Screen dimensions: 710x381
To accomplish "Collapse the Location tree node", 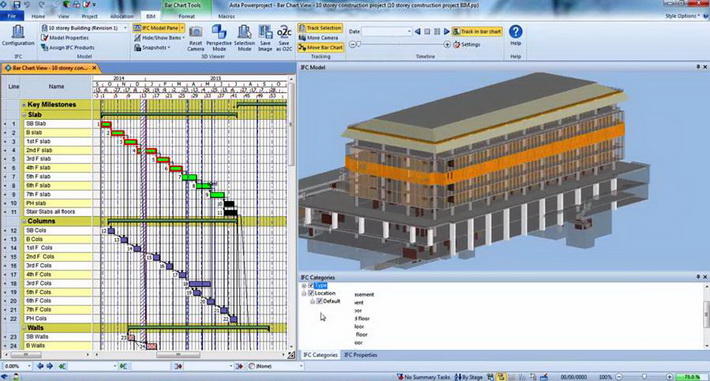I will pyautogui.click(x=304, y=293).
